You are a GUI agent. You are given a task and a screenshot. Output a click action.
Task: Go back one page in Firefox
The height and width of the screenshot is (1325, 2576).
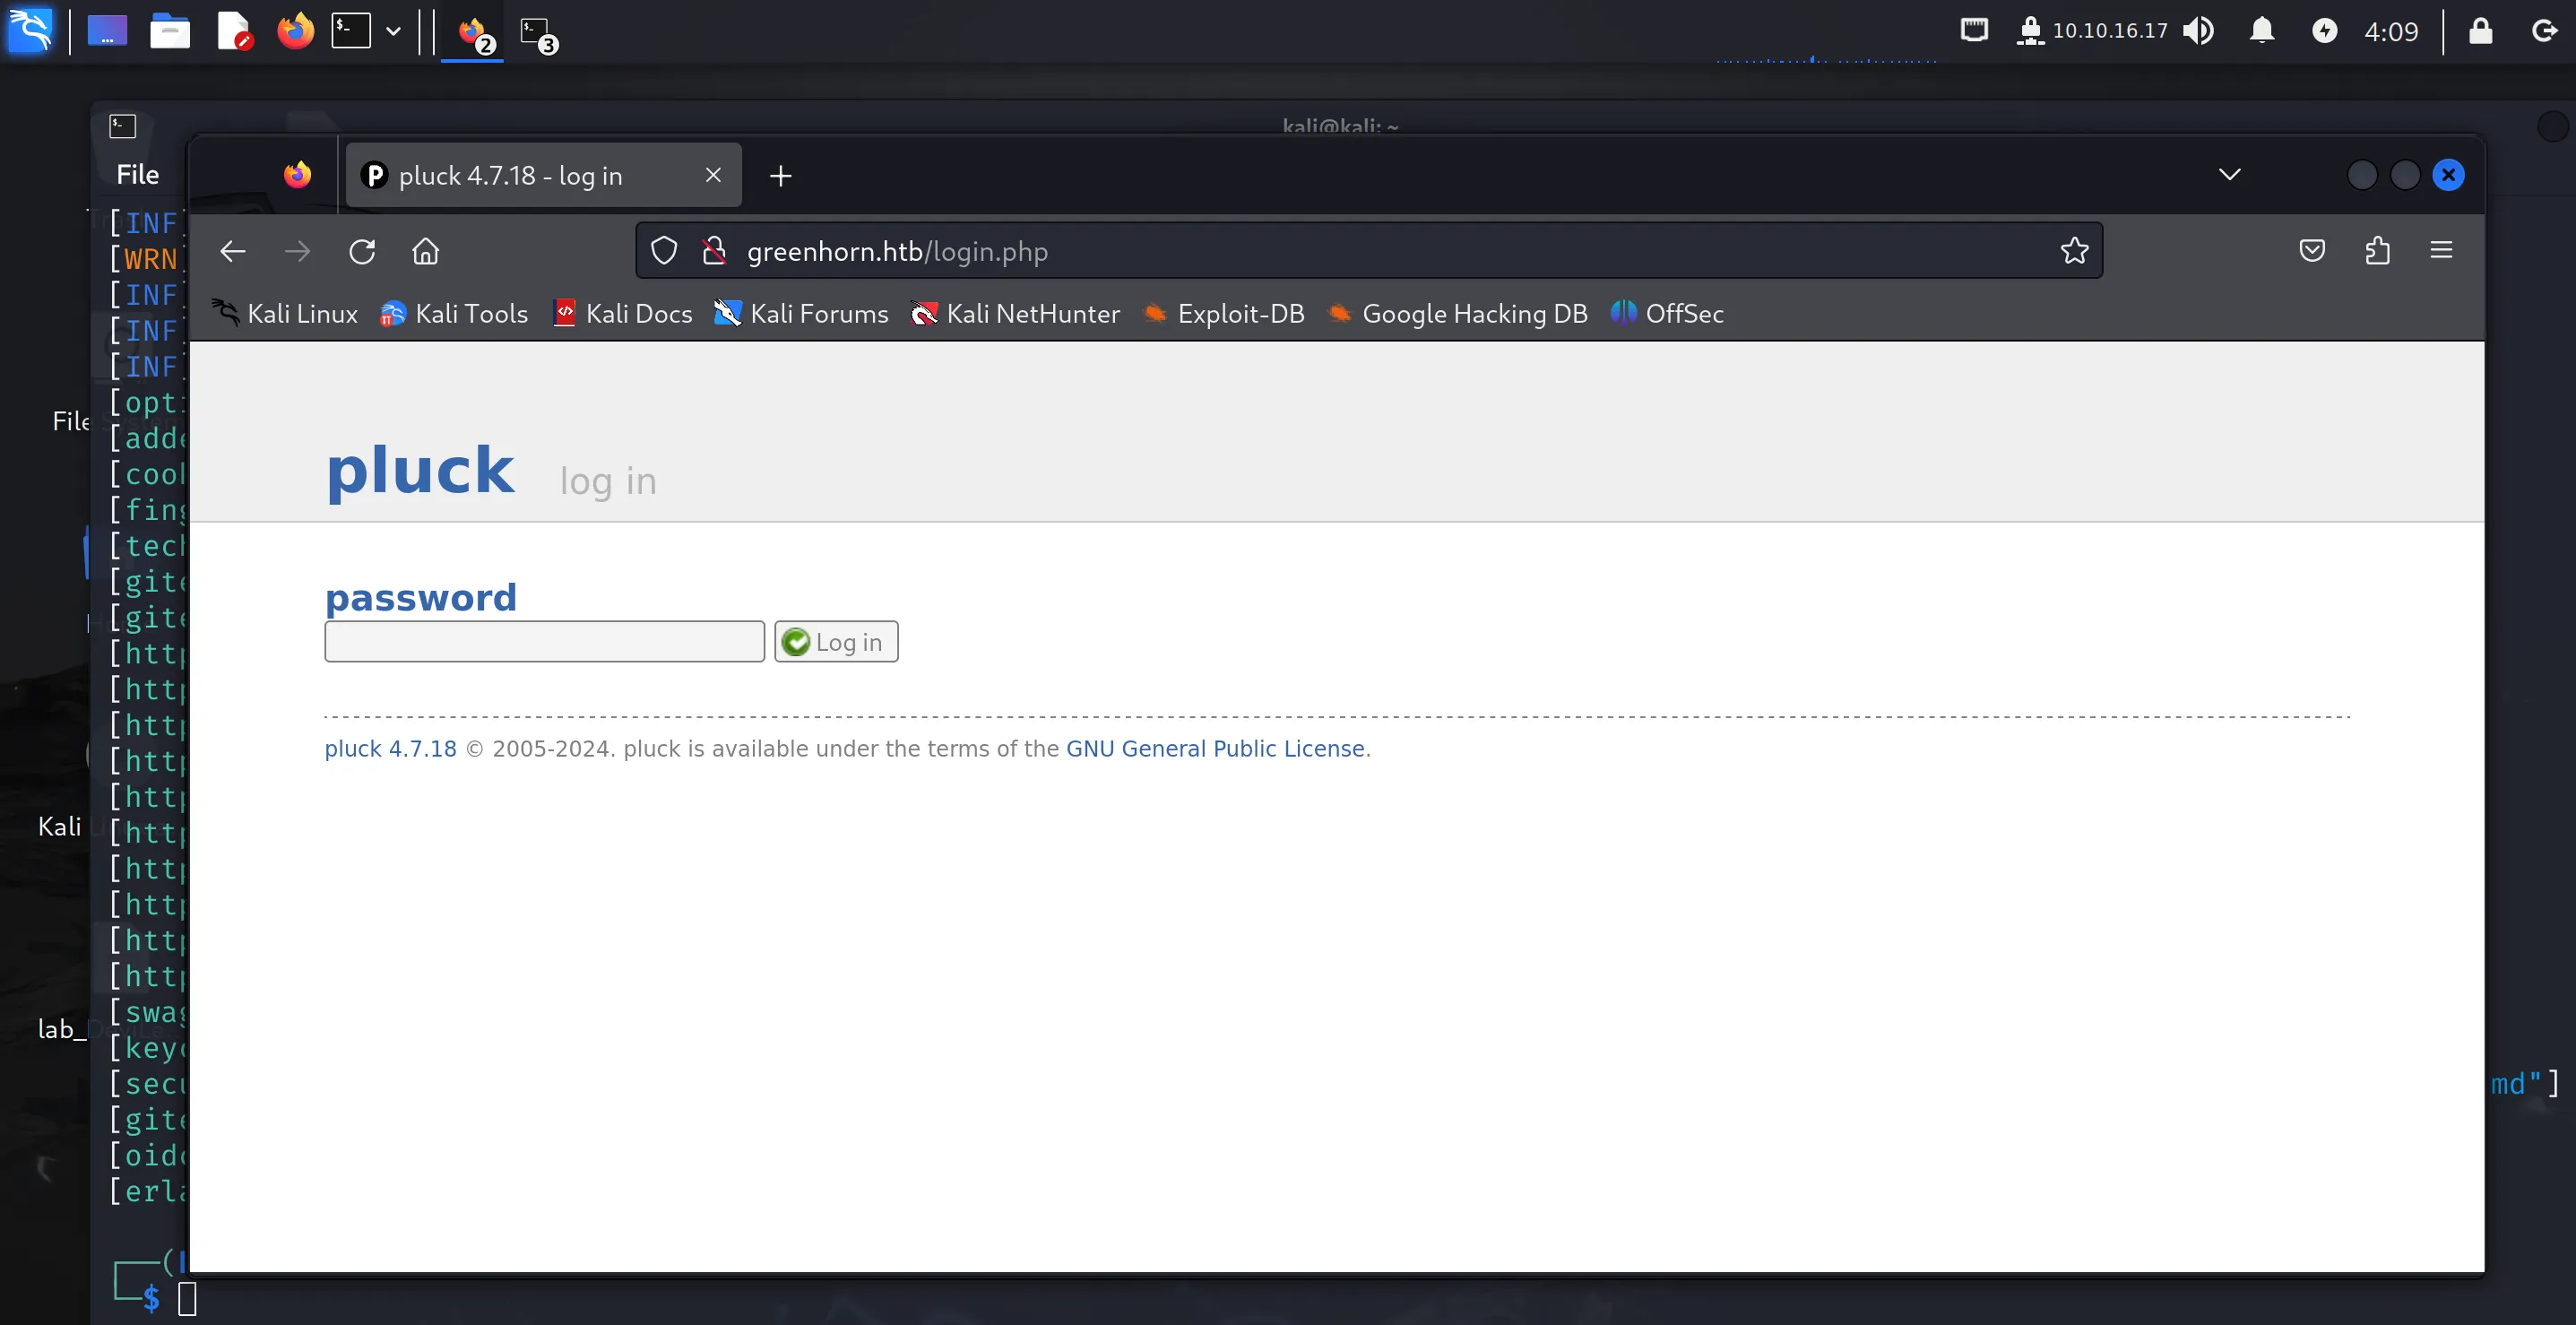tap(232, 251)
